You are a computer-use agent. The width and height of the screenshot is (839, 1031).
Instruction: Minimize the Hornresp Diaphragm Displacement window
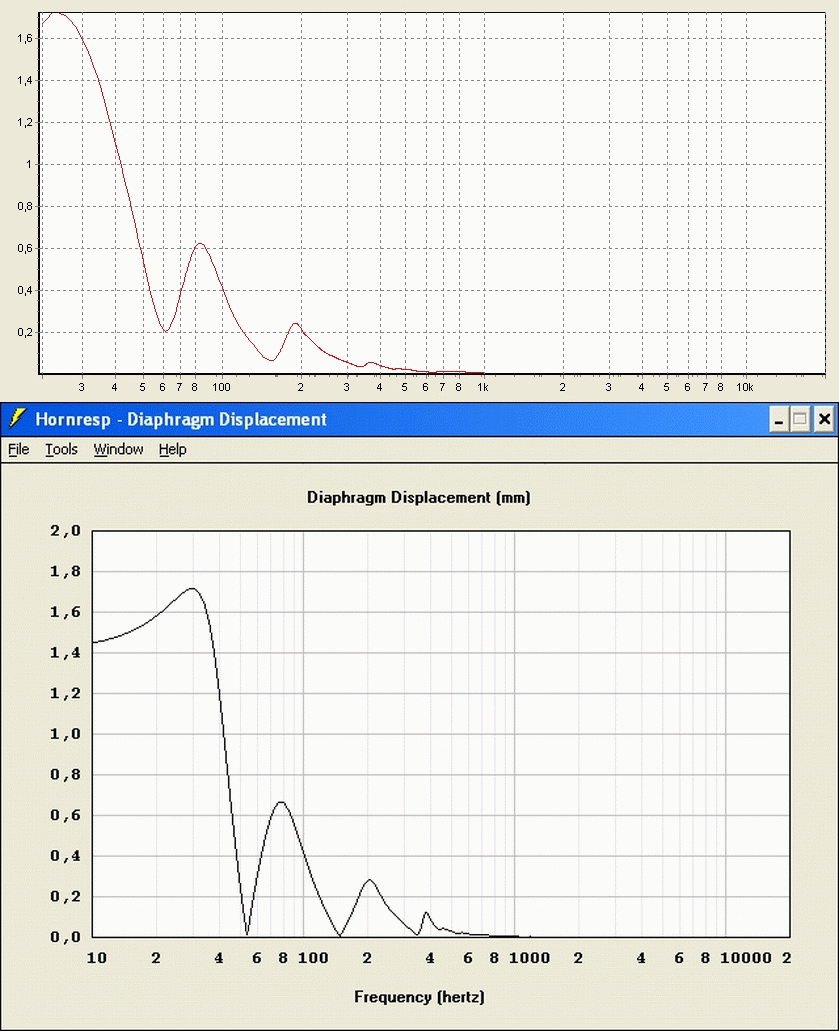tap(779, 419)
